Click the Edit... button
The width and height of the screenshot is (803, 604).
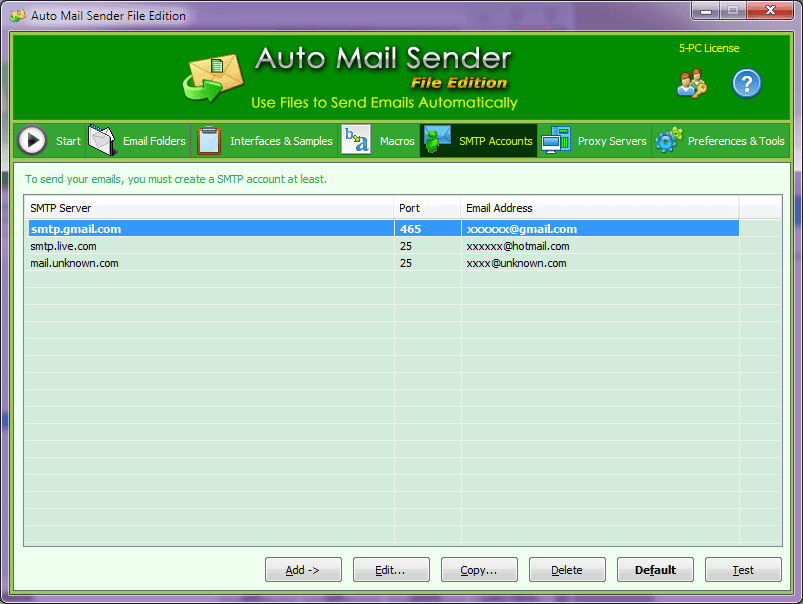[391, 570]
